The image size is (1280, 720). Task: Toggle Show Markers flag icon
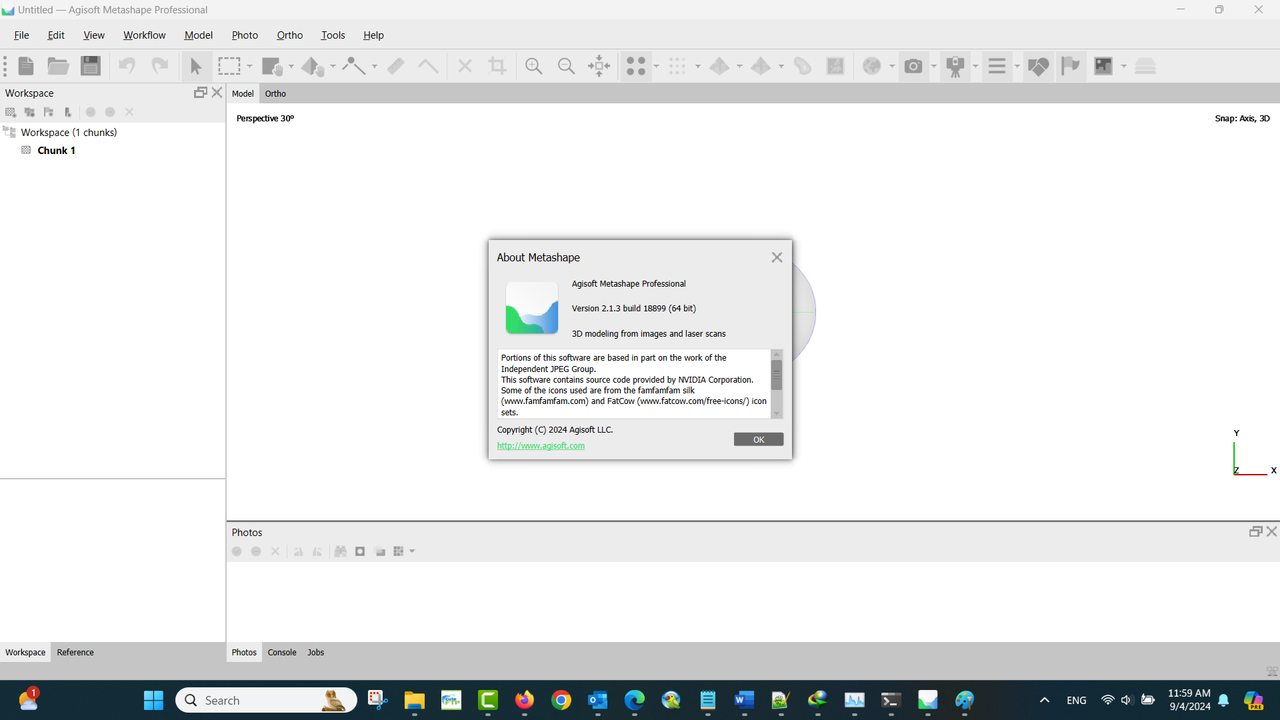pos(1070,66)
